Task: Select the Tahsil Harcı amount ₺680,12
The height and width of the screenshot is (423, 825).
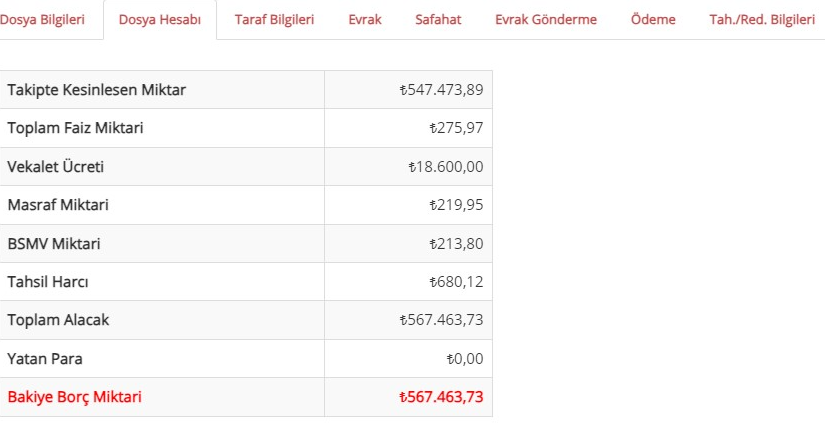Action: (456, 282)
